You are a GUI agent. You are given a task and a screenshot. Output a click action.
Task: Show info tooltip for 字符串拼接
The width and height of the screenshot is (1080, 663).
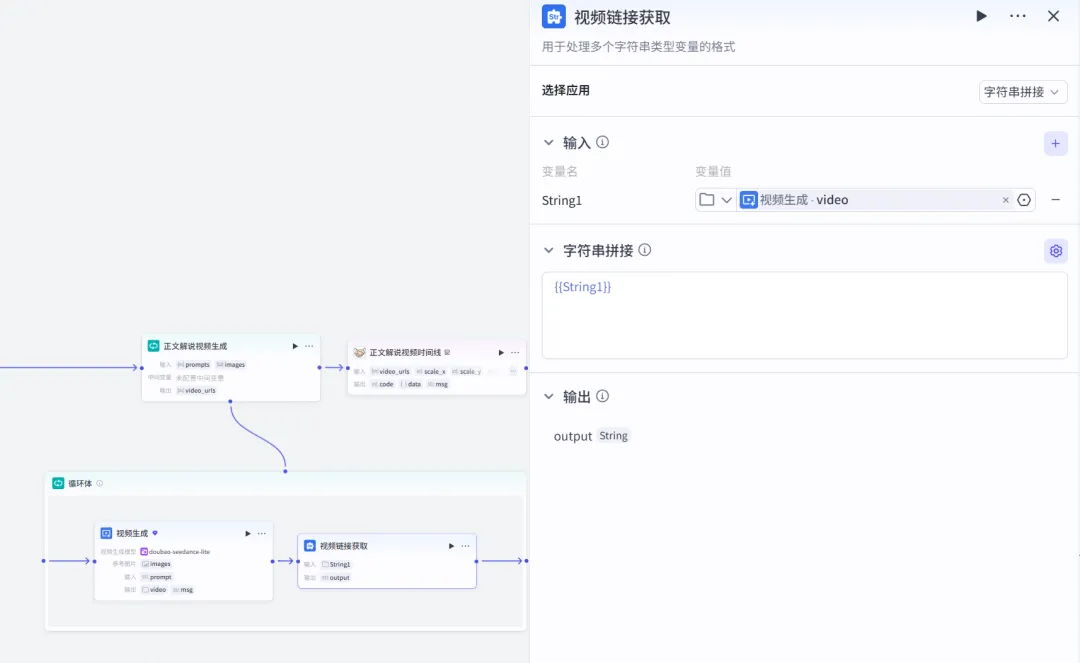tap(645, 250)
